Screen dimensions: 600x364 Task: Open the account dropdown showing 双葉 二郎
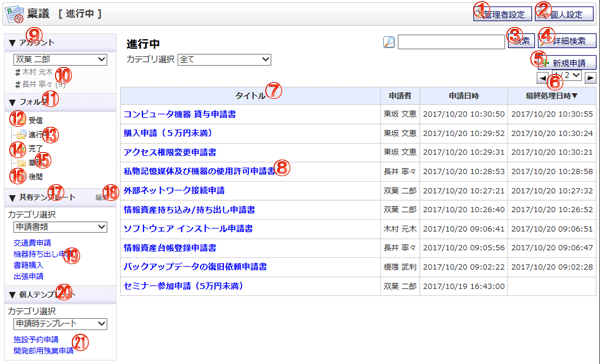pyautogui.click(x=60, y=59)
